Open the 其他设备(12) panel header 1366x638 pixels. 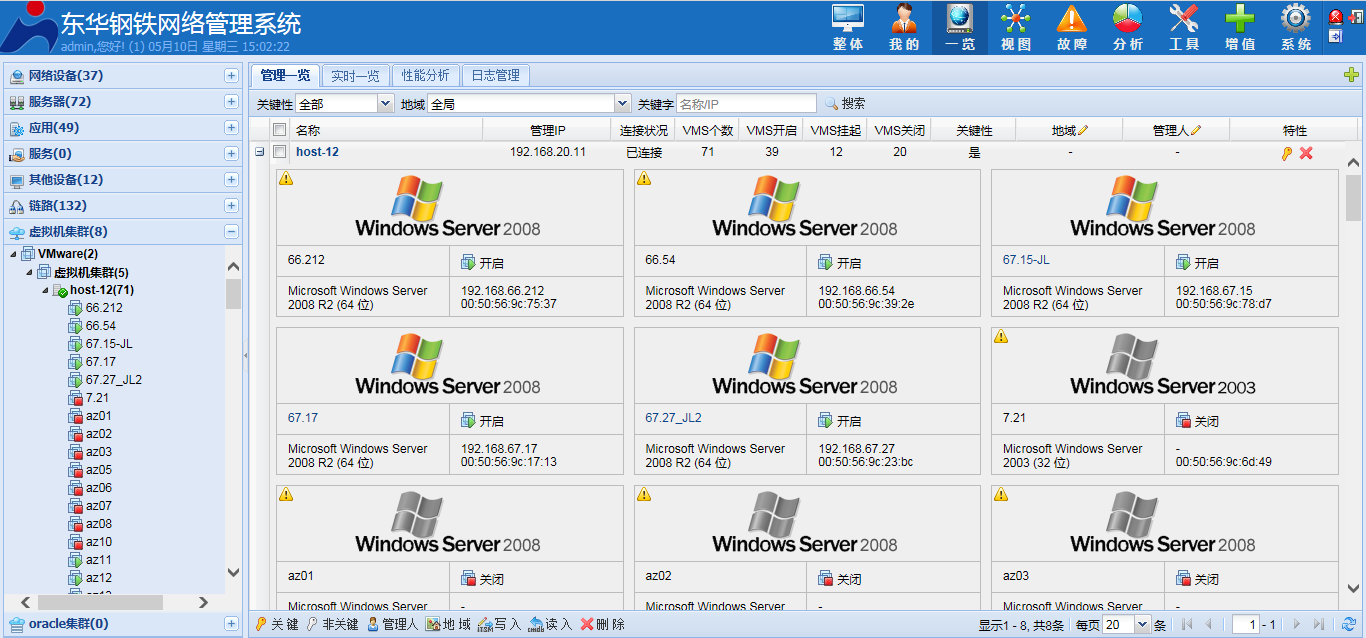(x=123, y=180)
